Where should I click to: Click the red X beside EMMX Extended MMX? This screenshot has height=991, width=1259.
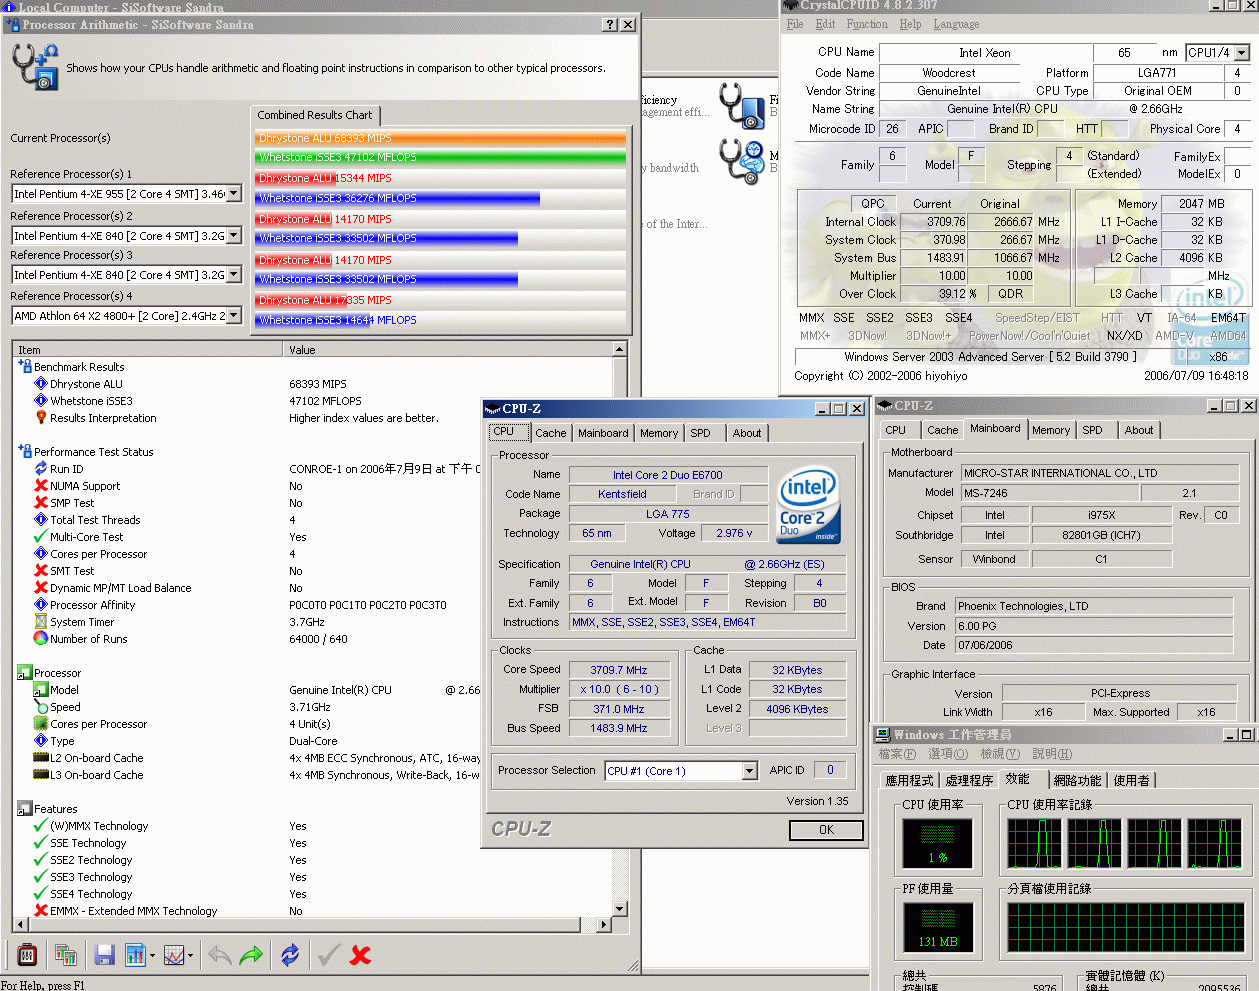41,911
